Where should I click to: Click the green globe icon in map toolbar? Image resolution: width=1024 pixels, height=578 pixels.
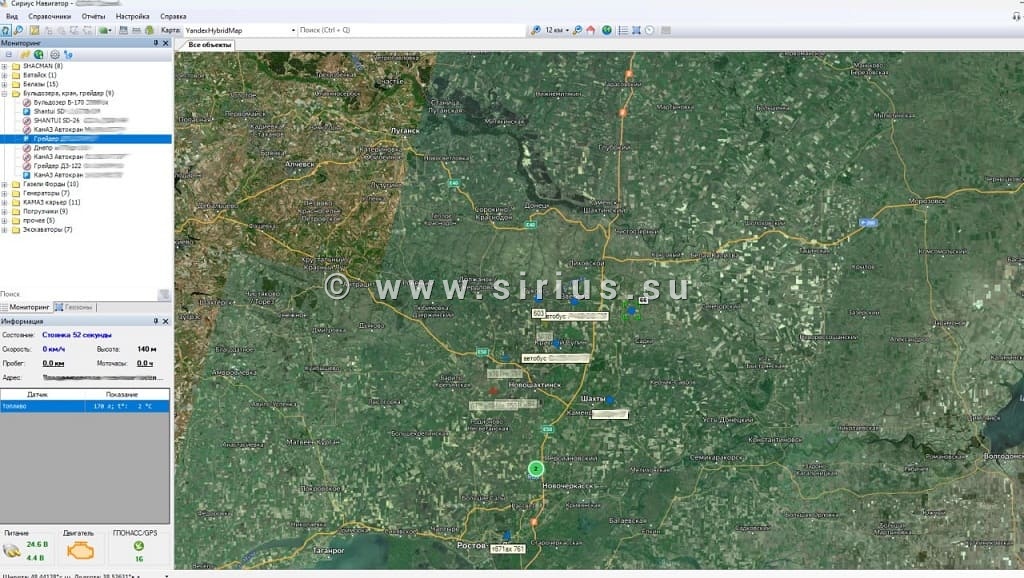[606, 30]
